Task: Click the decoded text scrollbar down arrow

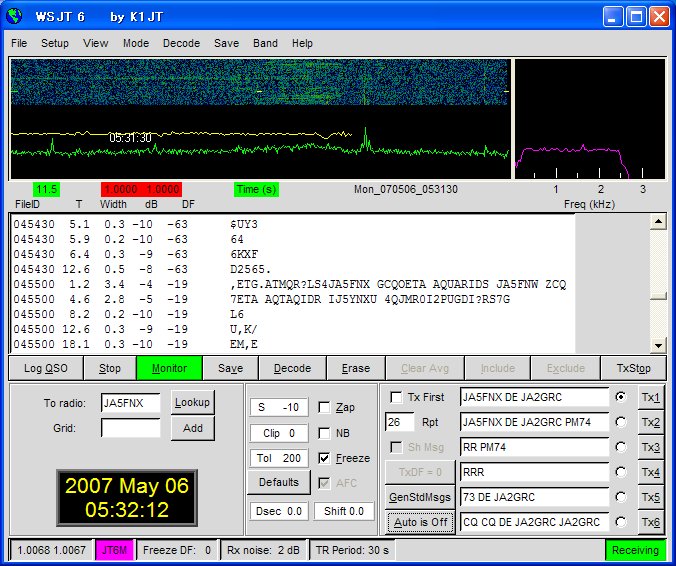Action: point(658,345)
